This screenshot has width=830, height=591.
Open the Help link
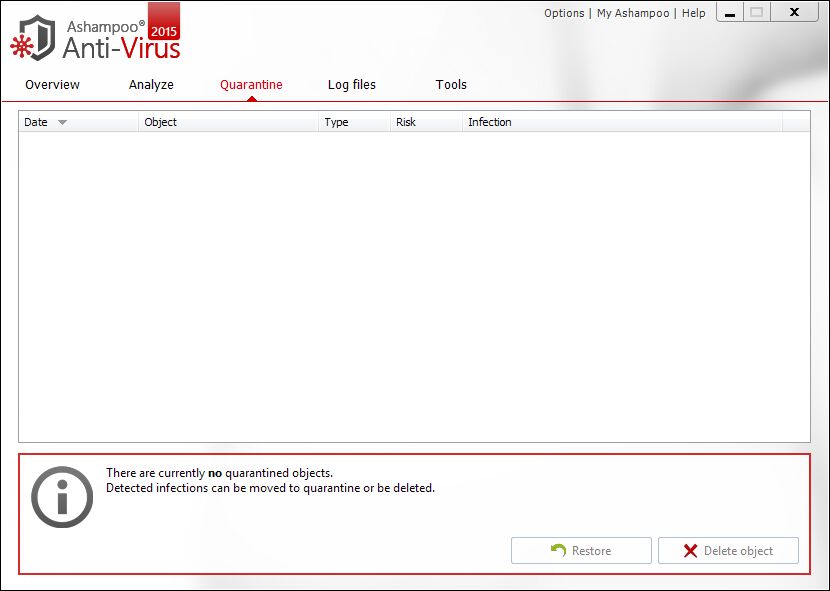click(x=693, y=13)
